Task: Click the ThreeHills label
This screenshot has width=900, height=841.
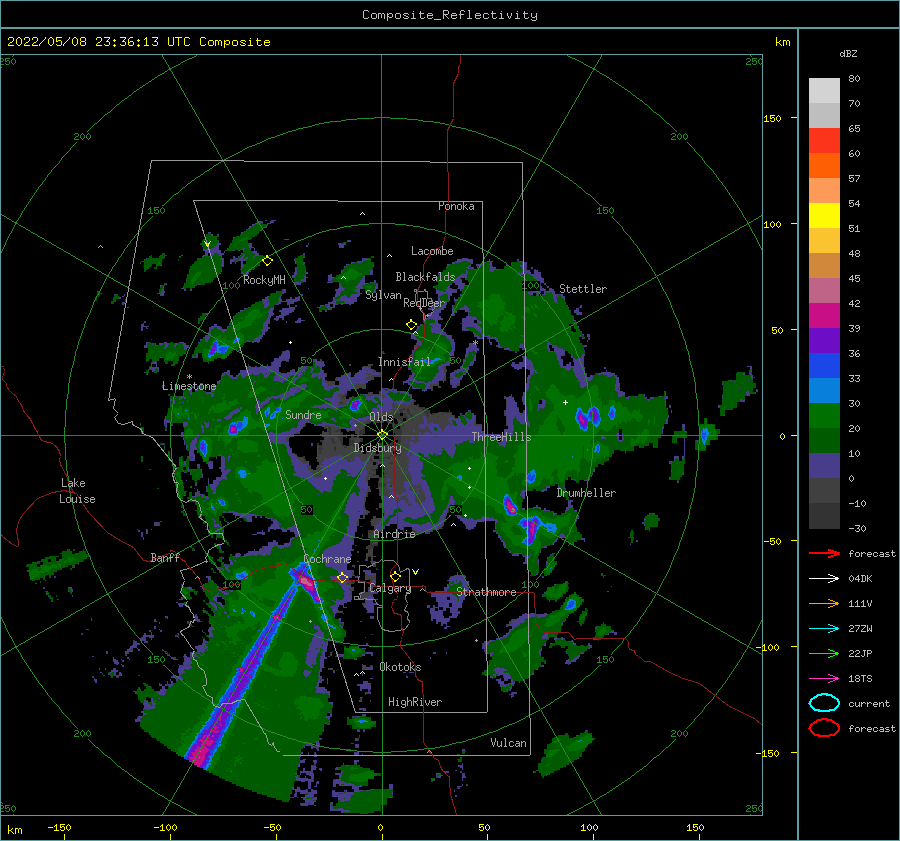Action: click(x=502, y=437)
